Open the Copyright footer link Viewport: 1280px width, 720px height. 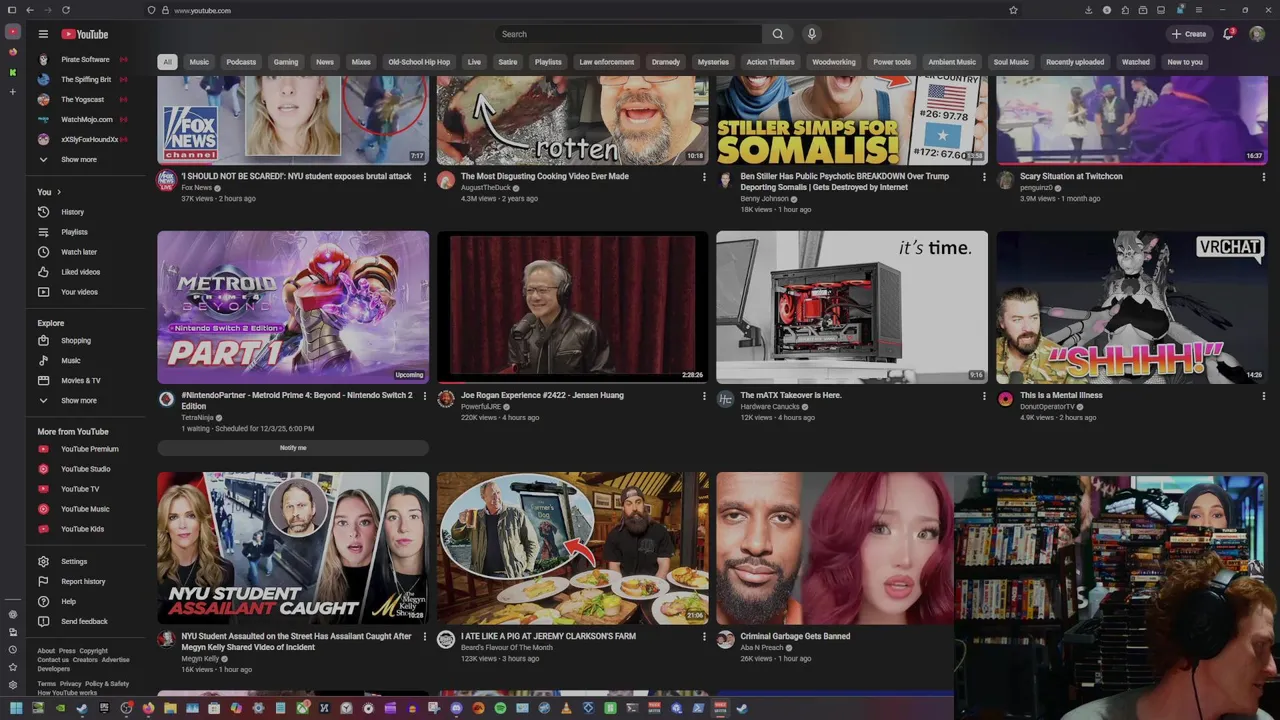(93, 651)
